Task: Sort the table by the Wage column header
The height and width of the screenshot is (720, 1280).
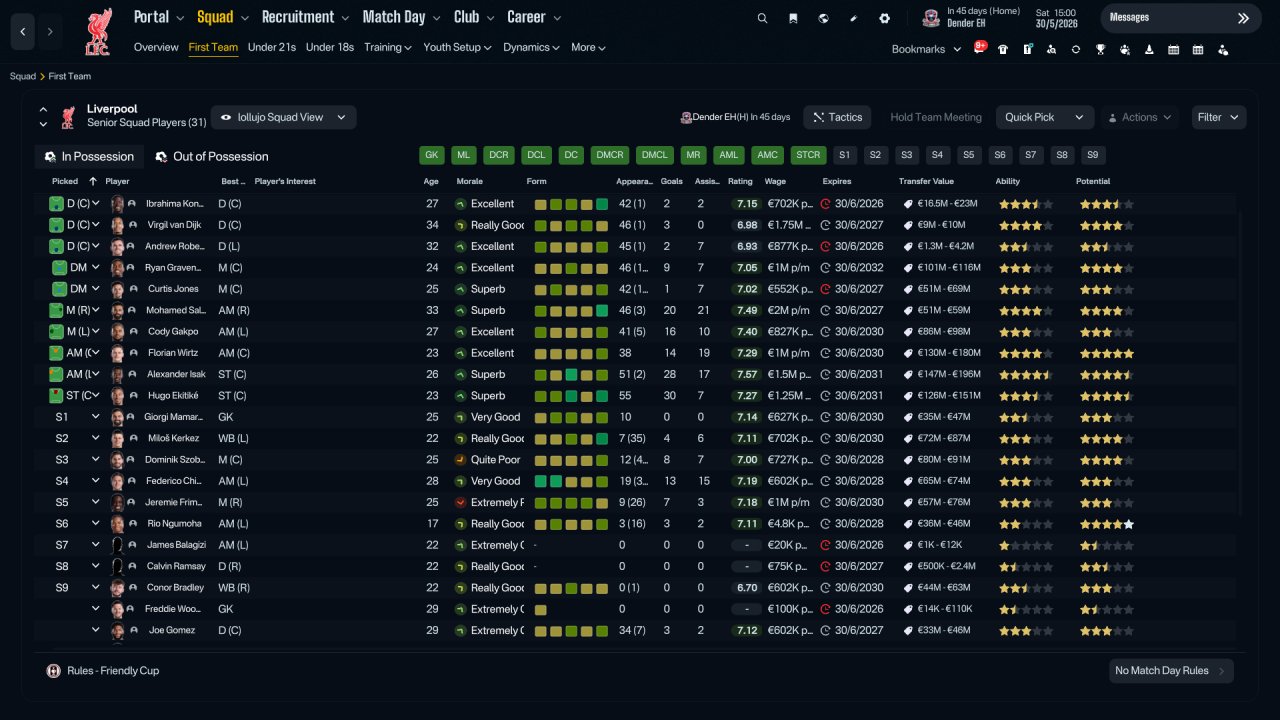Action: tap(775, 182)
